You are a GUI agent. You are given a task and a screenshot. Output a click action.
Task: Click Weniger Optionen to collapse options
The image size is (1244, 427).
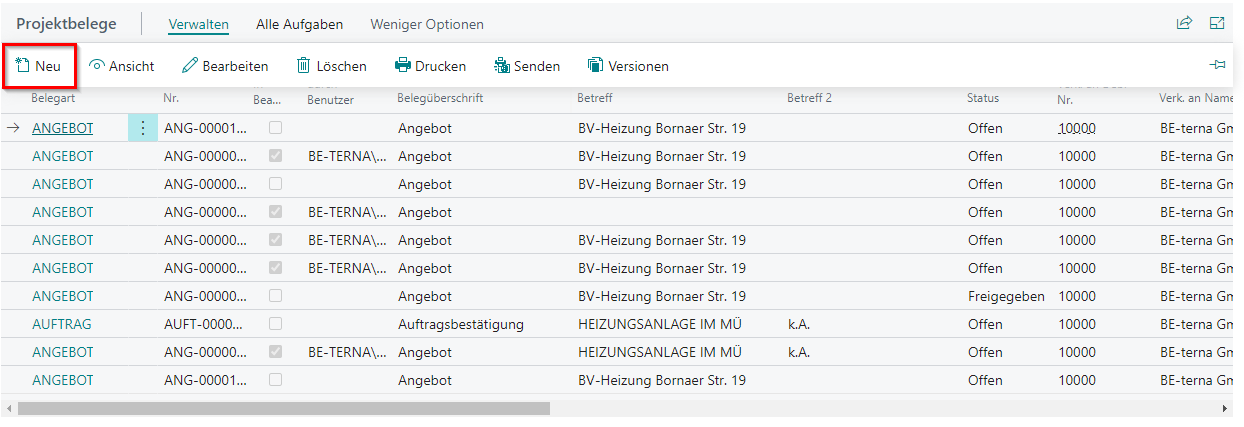point(426,24)
